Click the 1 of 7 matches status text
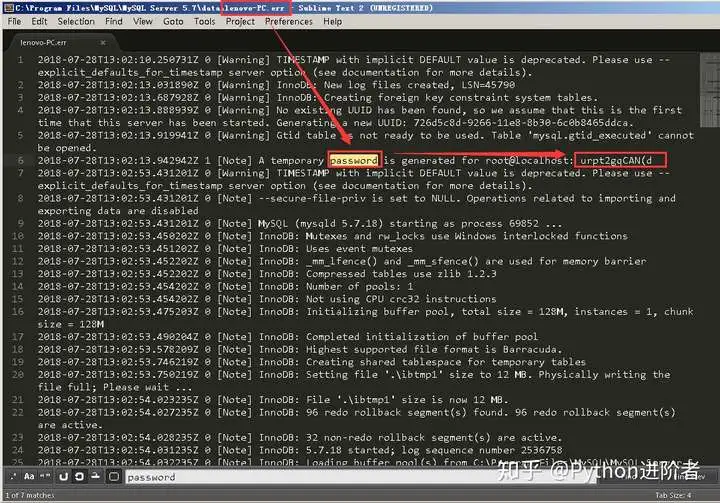 30,495
